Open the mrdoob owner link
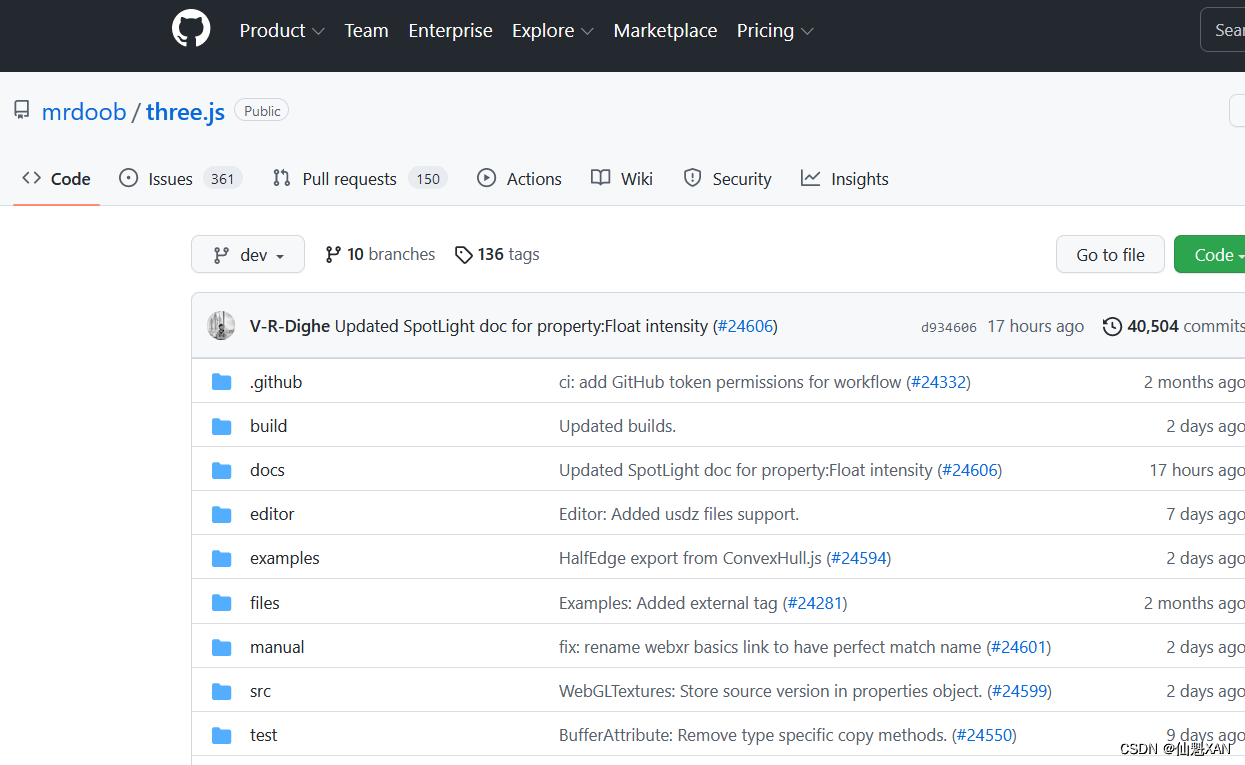Image resolution: width=1245 pixels, height=765 pixels. 84,111
